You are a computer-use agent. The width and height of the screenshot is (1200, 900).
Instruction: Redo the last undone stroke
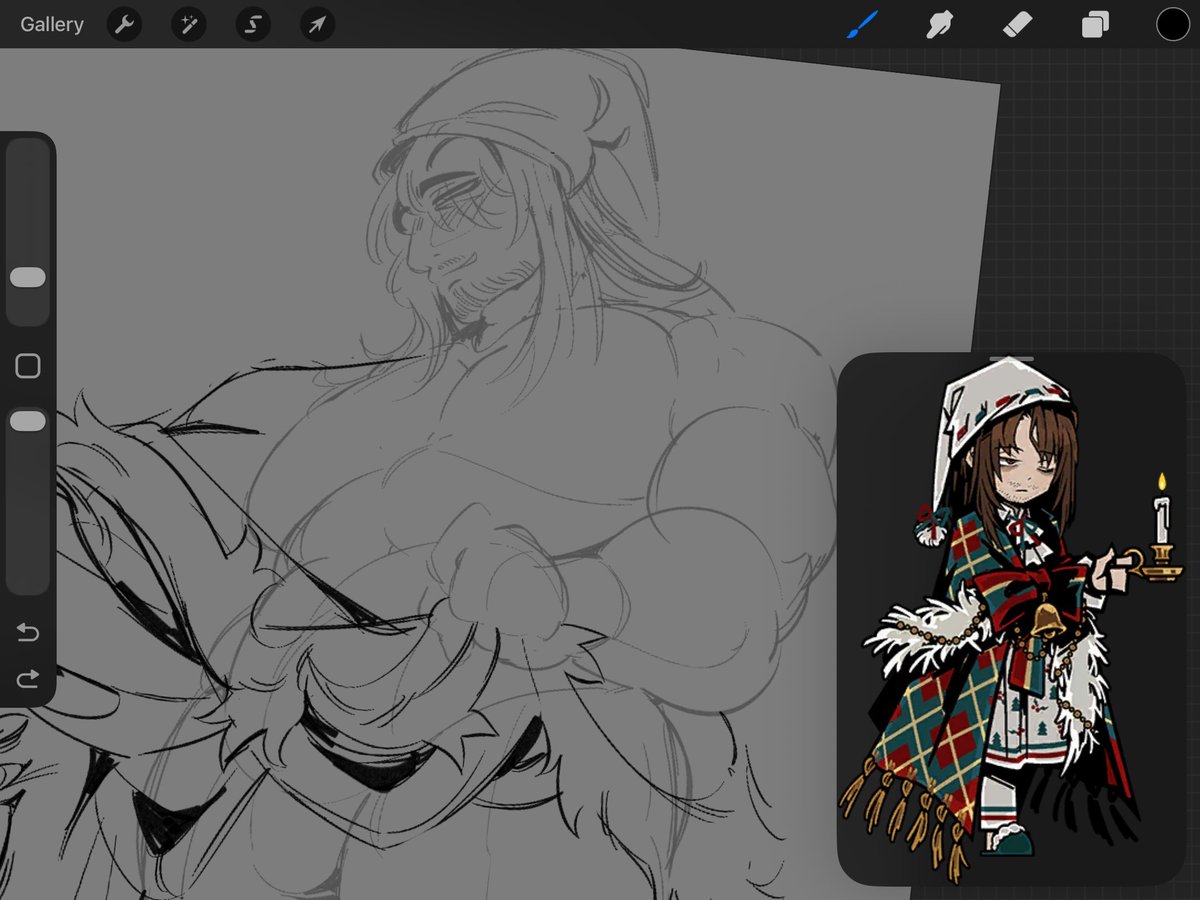coord(28,680)
